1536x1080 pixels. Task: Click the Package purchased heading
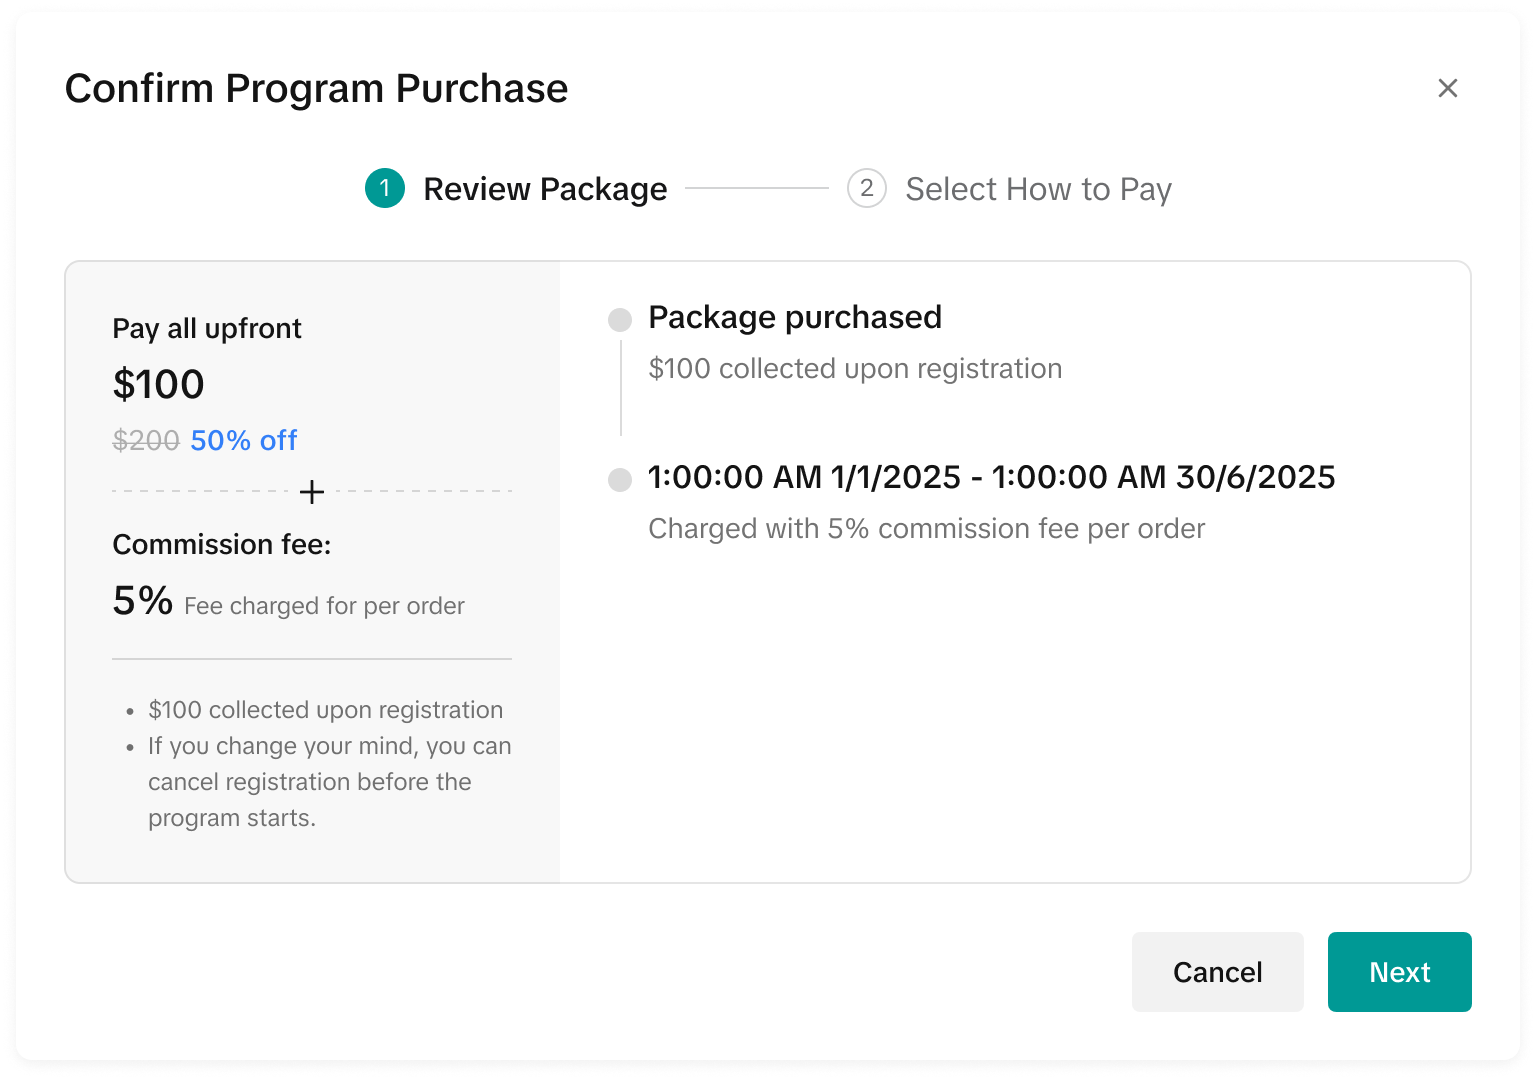pyautogui.click(x=795, y=317)
